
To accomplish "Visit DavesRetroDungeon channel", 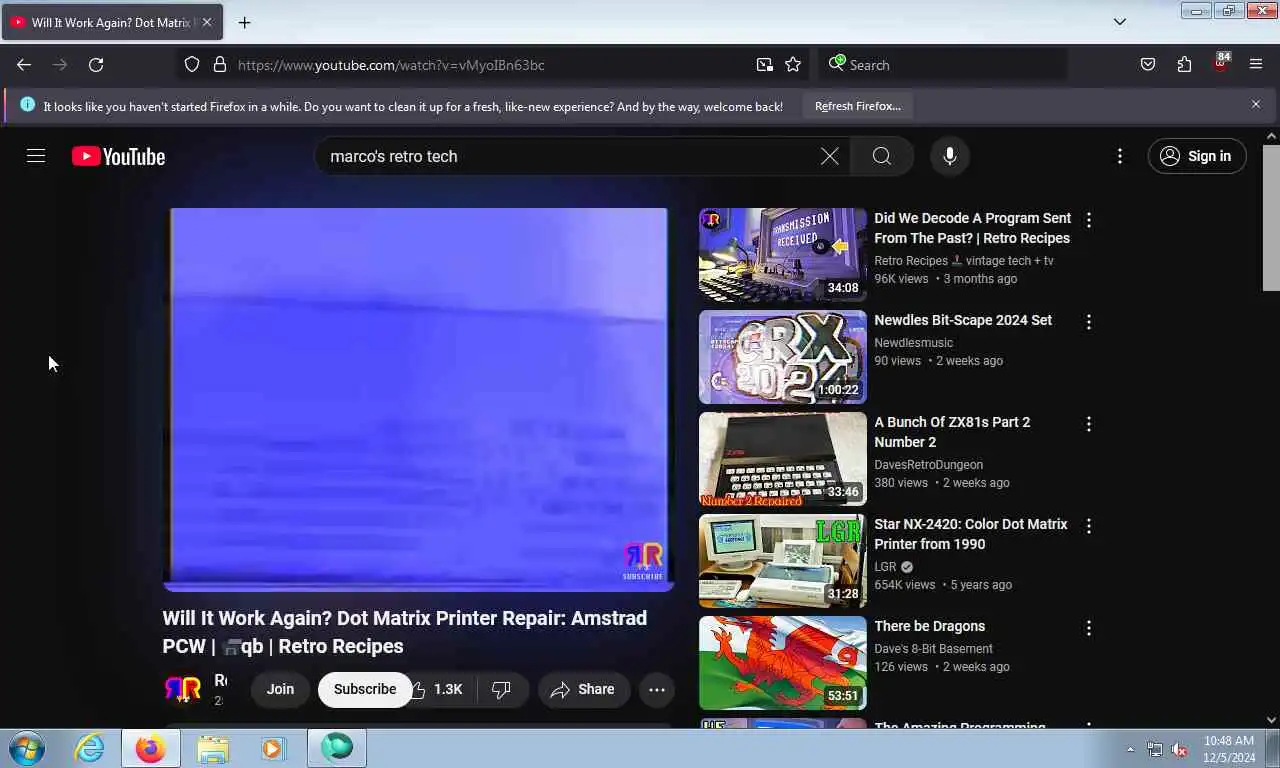I will click(928, 465).
